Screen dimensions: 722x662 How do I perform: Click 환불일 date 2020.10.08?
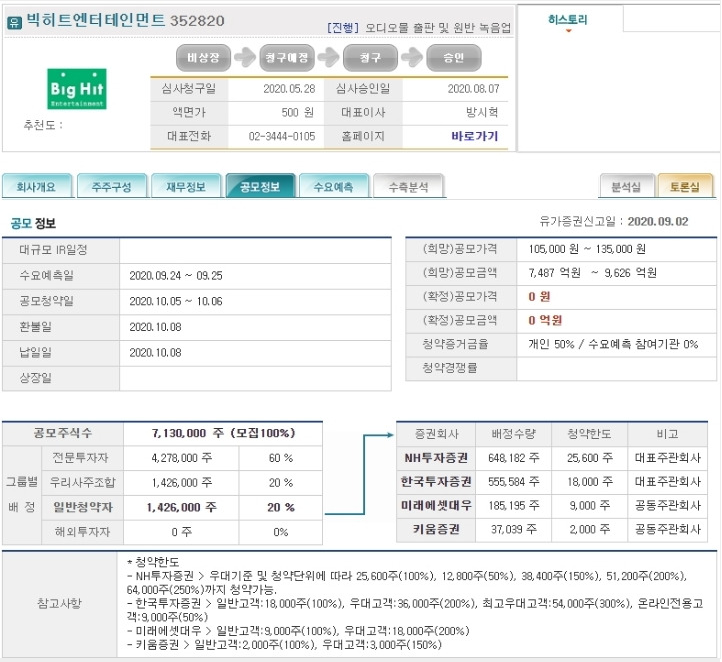tap(155, 327)
